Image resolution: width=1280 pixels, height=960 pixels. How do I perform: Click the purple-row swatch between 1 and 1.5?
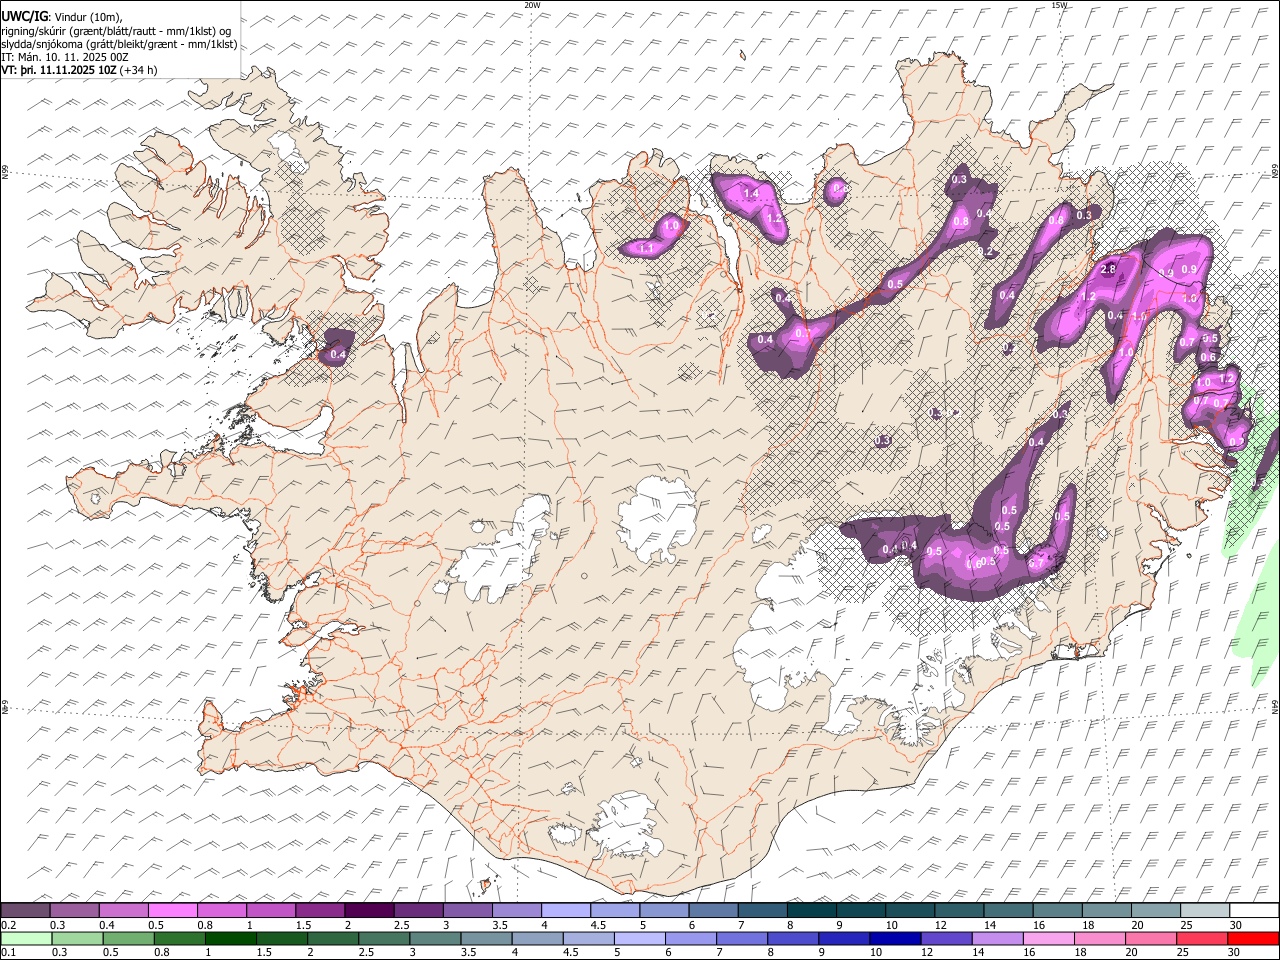[270, 910]
